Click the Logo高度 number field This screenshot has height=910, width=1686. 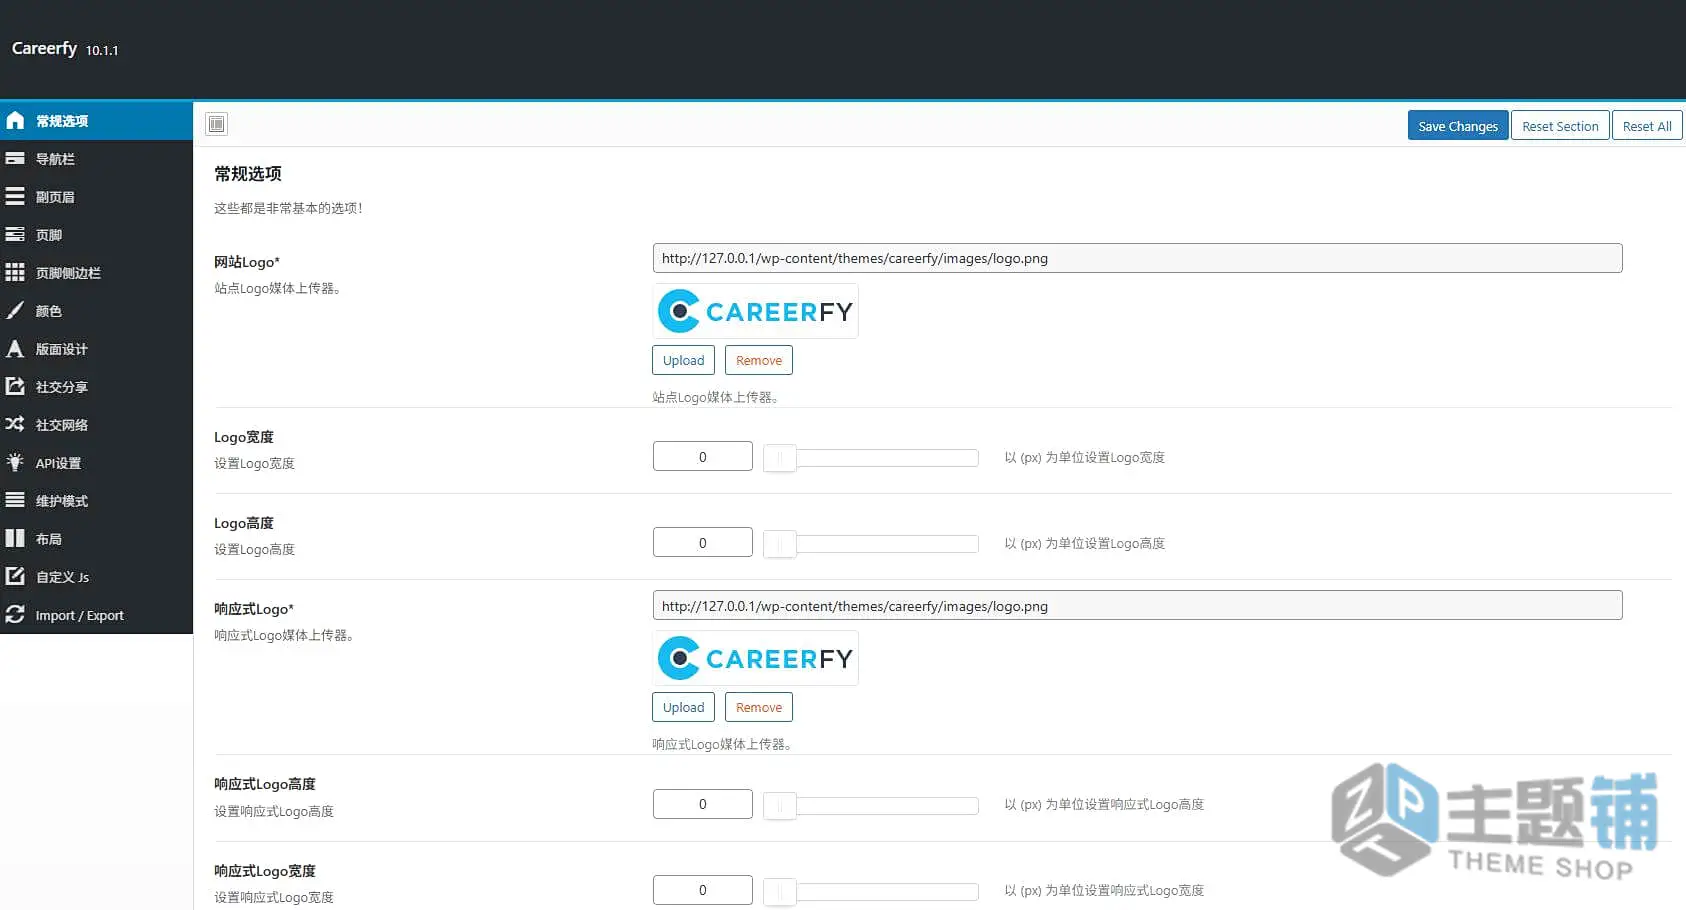(703, 542)
